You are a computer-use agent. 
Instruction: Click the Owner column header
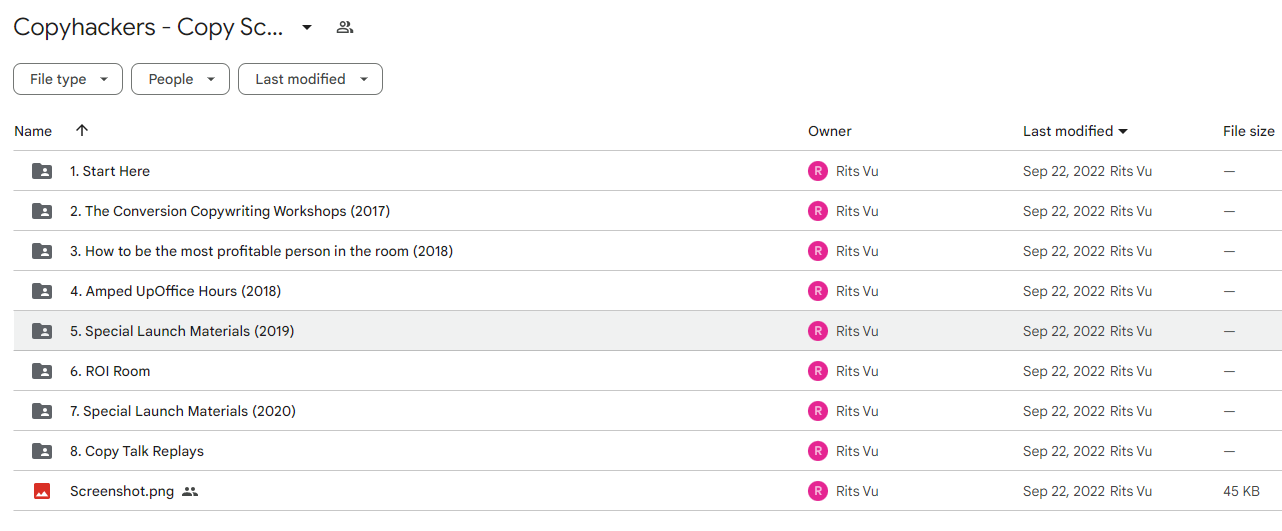click(x=830, y=131)
